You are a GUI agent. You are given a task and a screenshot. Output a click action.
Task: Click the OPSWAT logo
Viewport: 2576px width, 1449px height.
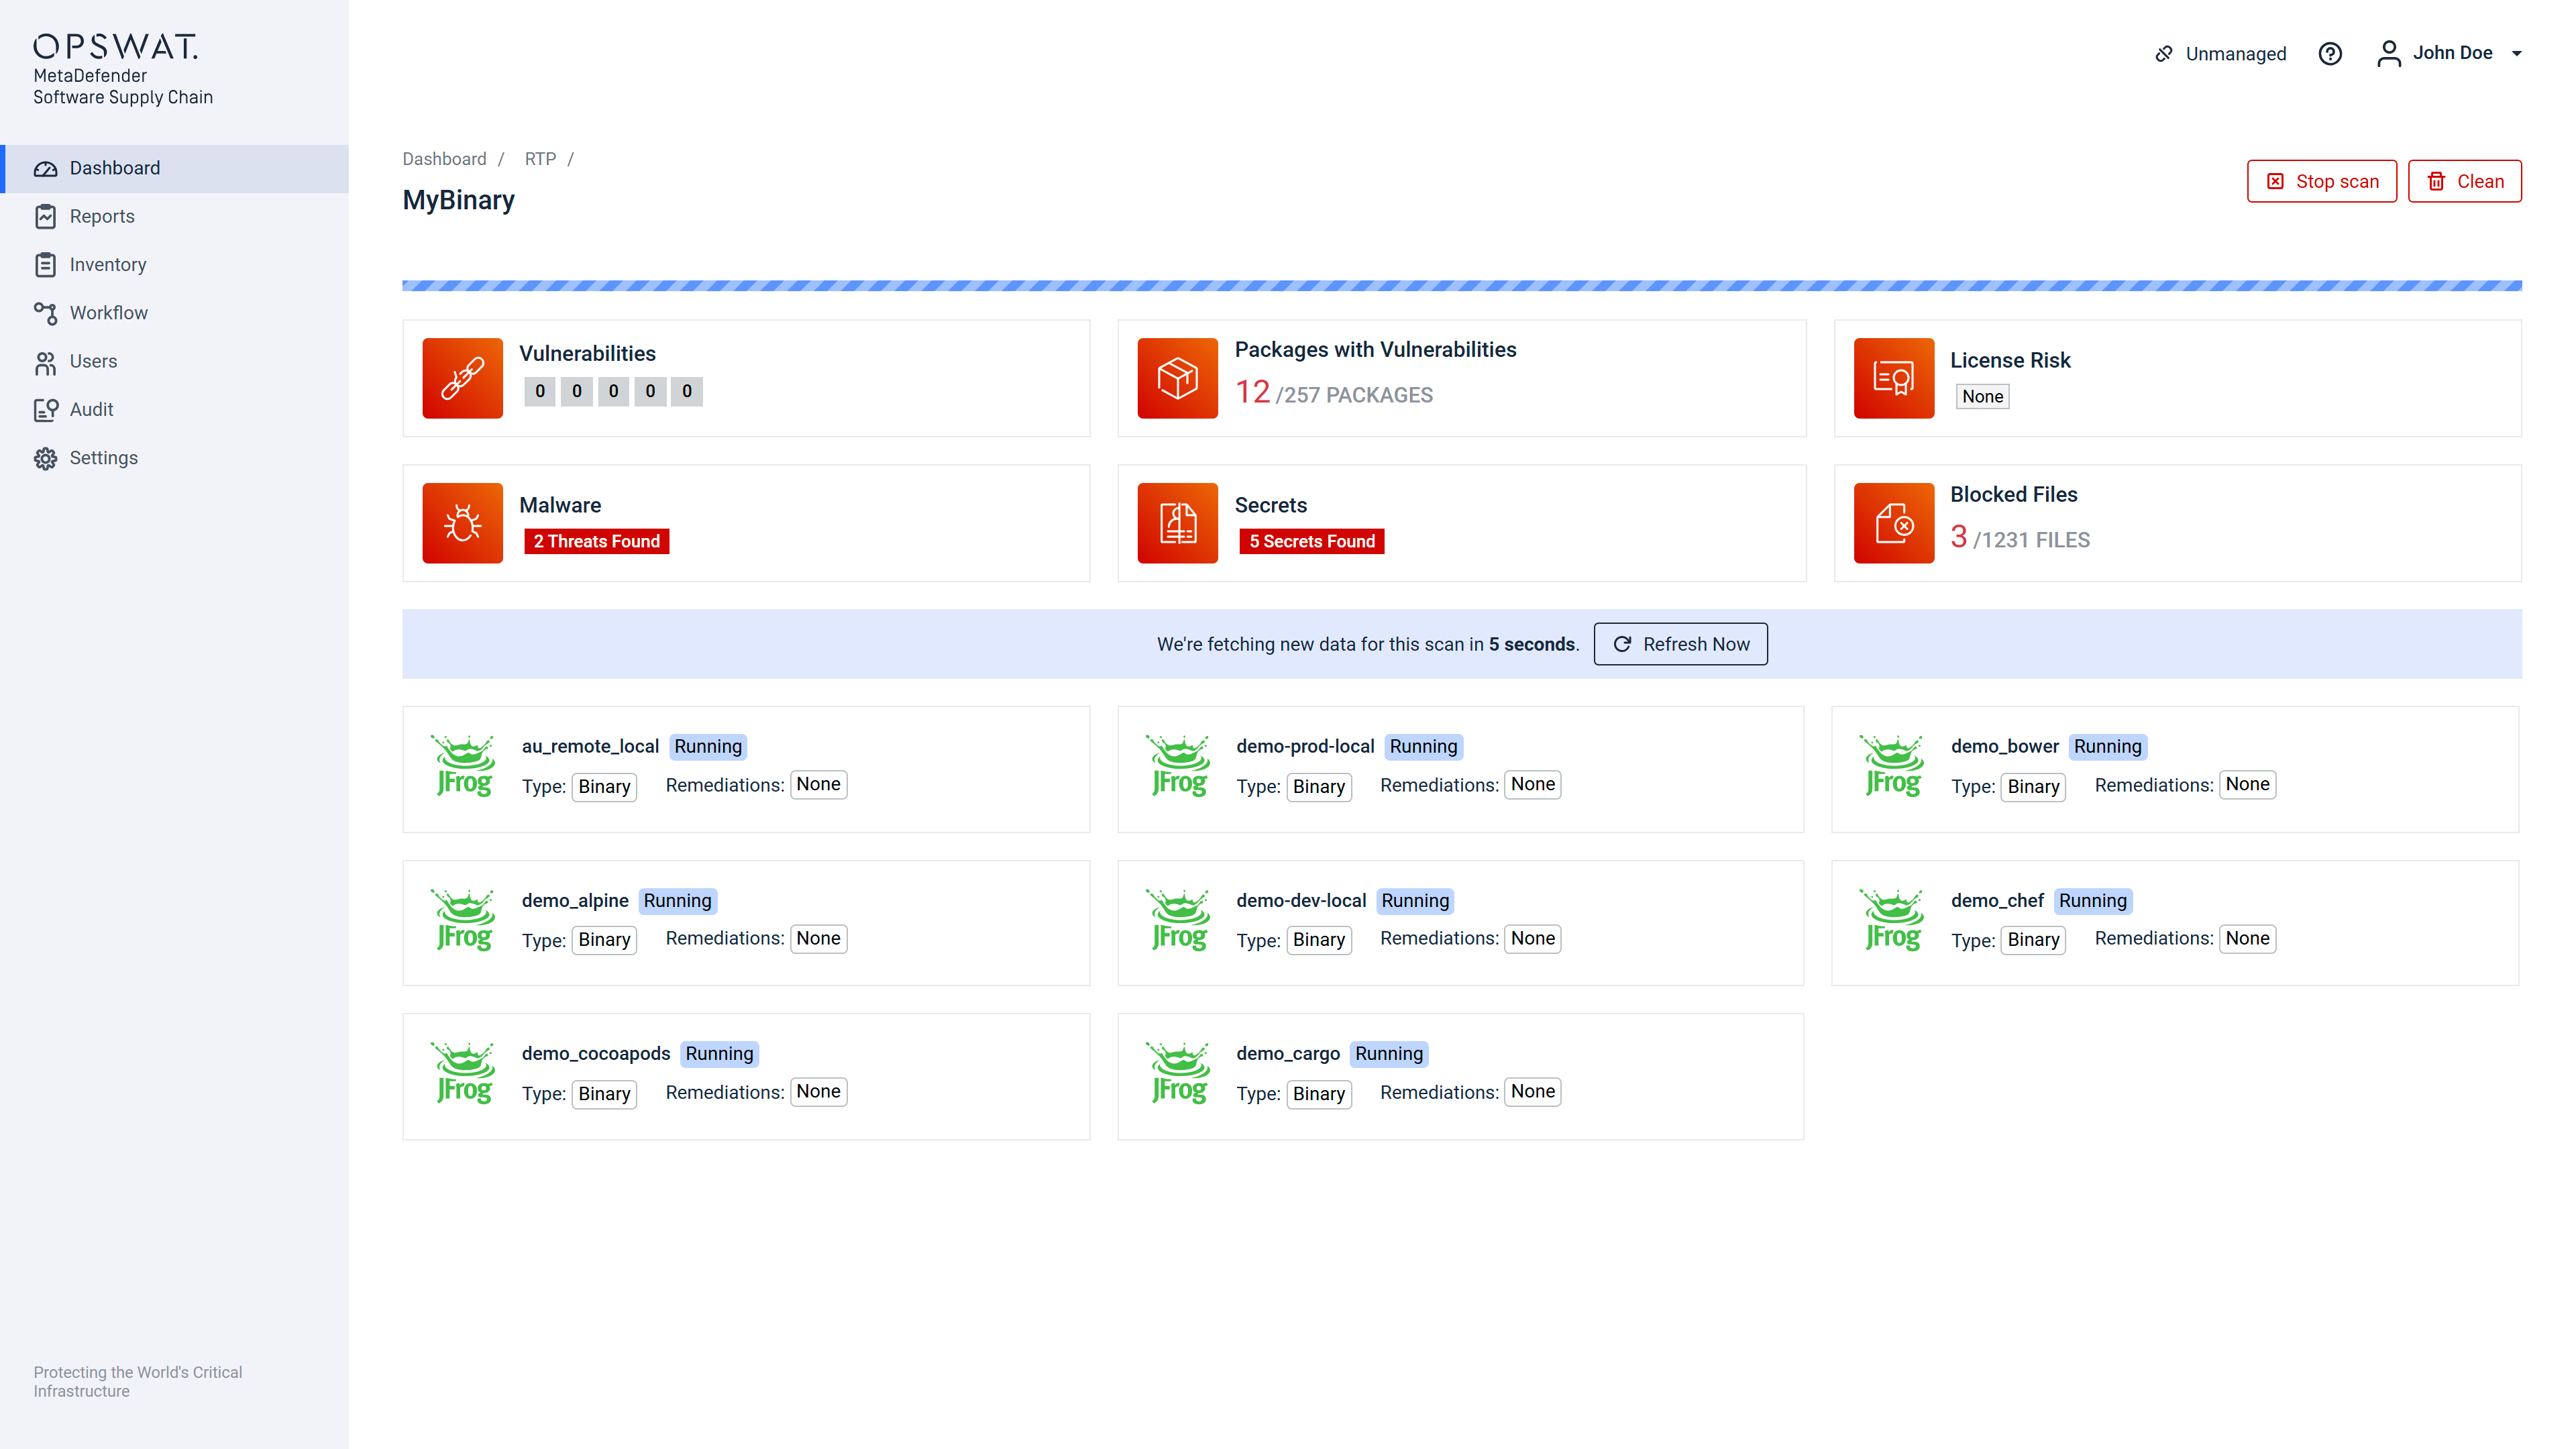[116, 46]
